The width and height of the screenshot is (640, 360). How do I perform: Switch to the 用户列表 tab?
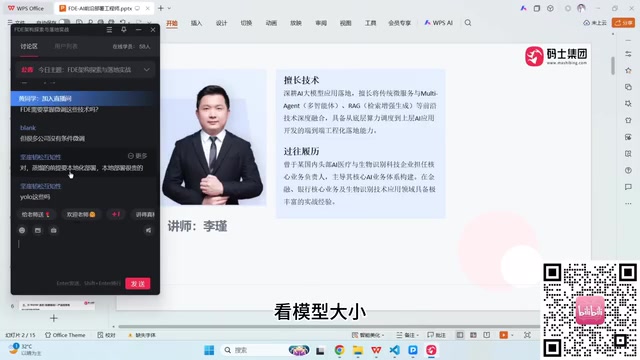pos(66,47)
